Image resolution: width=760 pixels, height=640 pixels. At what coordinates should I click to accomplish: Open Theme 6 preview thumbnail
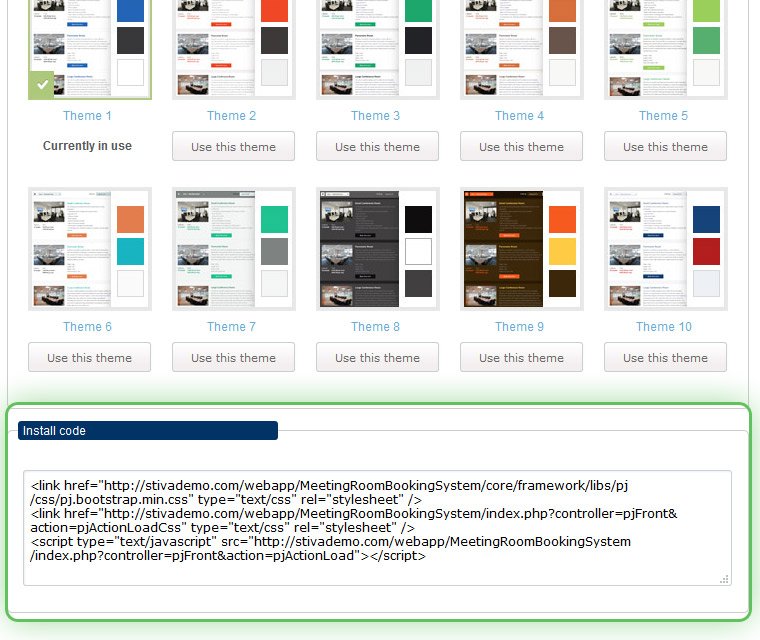tap(90, 249)
